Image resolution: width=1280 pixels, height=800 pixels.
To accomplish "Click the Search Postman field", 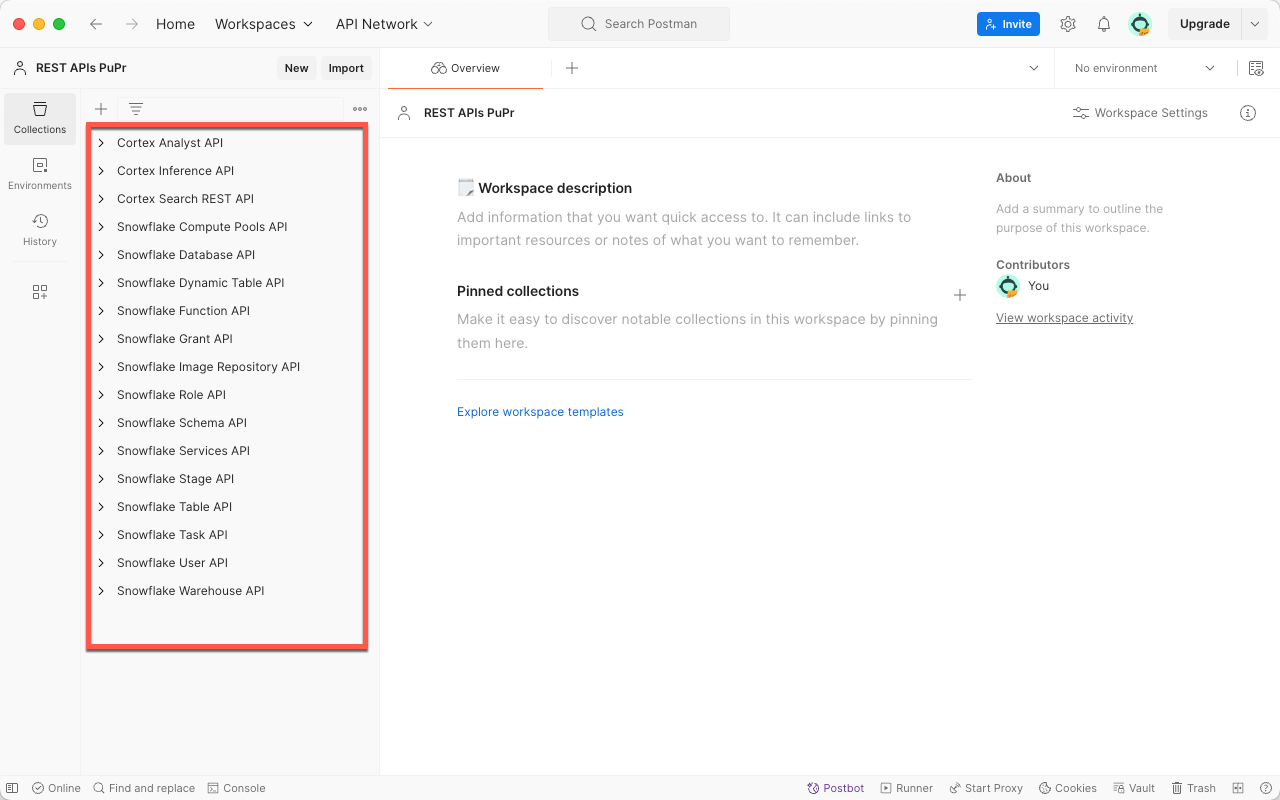I will pos(639,24).
